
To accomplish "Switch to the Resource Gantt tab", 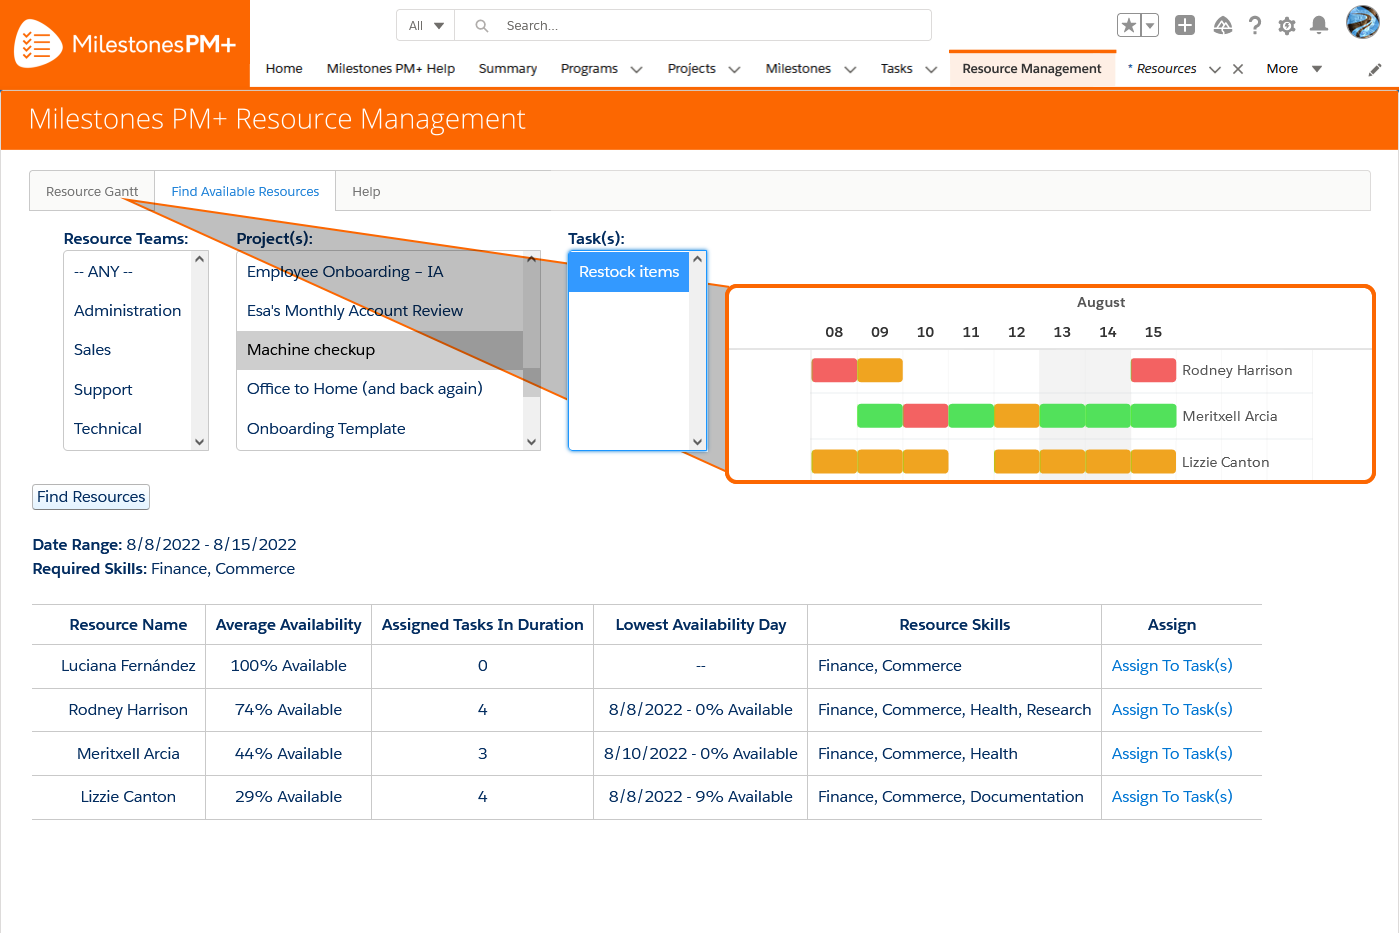I will 91,191.
